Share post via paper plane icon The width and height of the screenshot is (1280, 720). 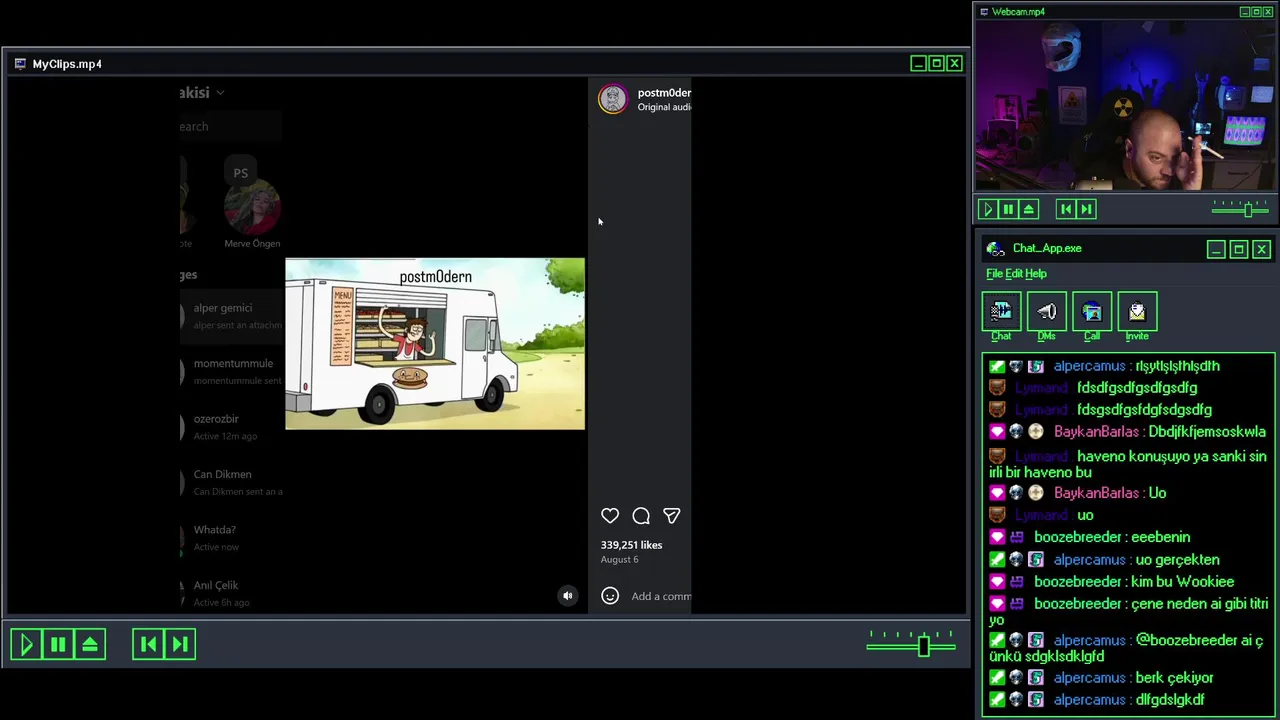tap(672, 516)
